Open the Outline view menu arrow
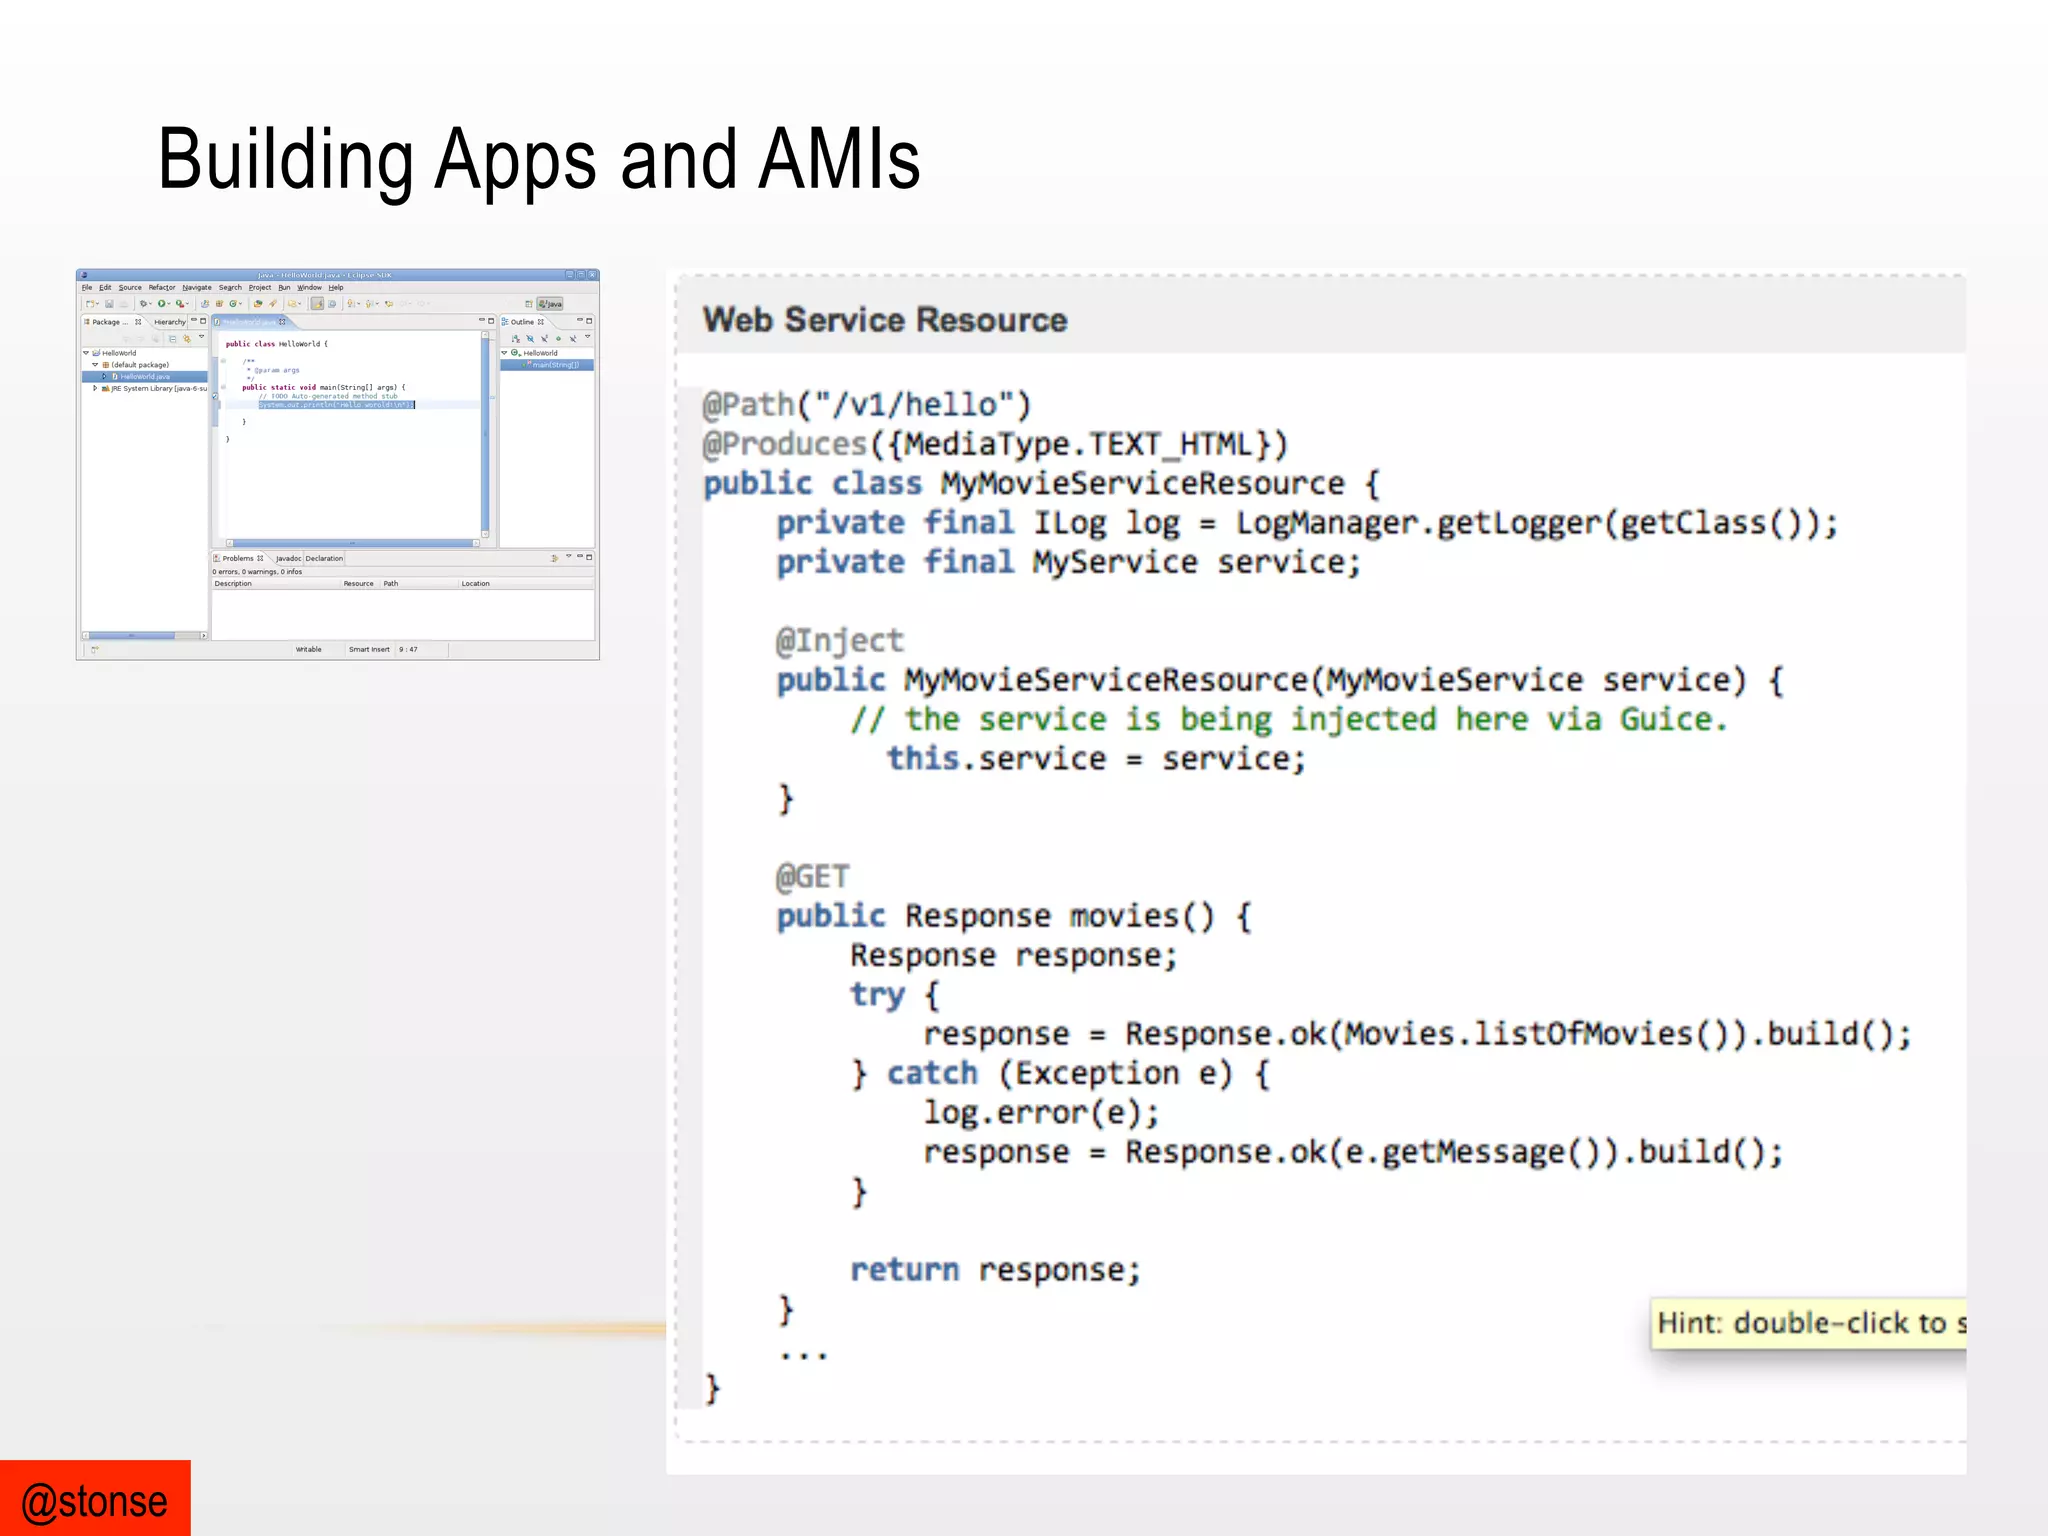This screenshot has height=1536, width=2048. pyautogui.click(x=588, y=337)
